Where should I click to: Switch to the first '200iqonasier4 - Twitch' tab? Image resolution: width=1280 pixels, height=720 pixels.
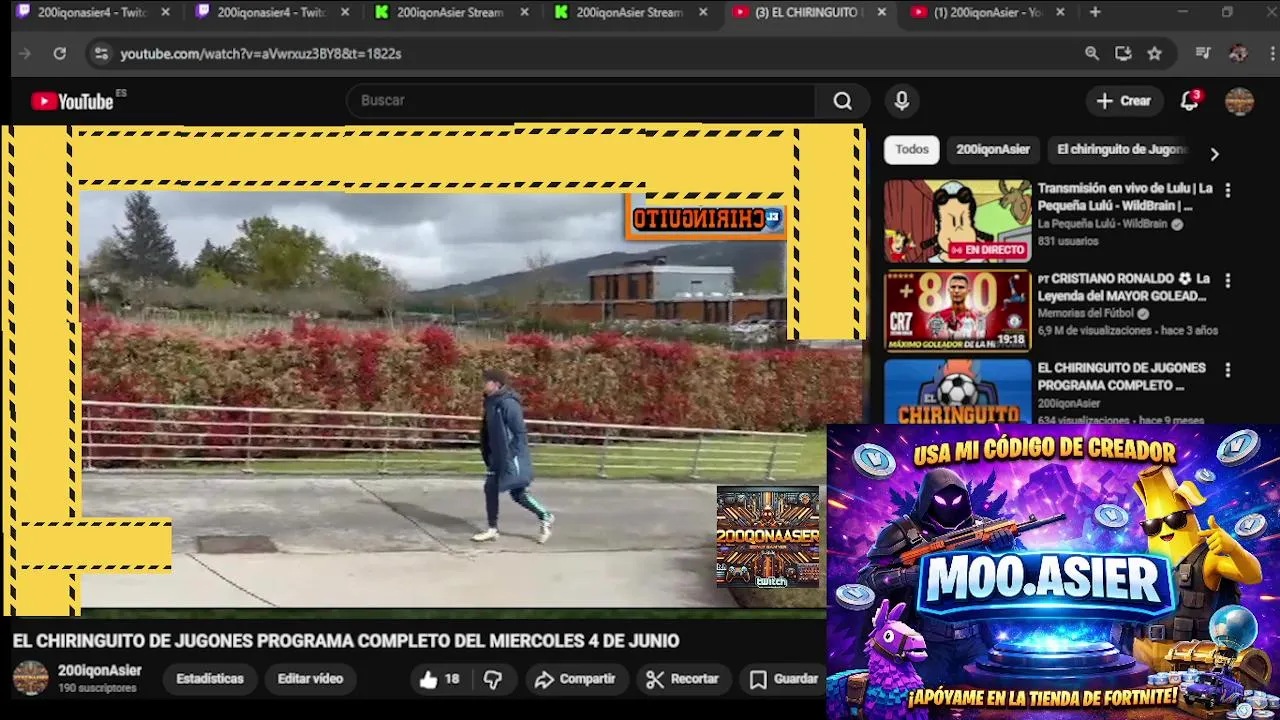[x=91, y=12]
